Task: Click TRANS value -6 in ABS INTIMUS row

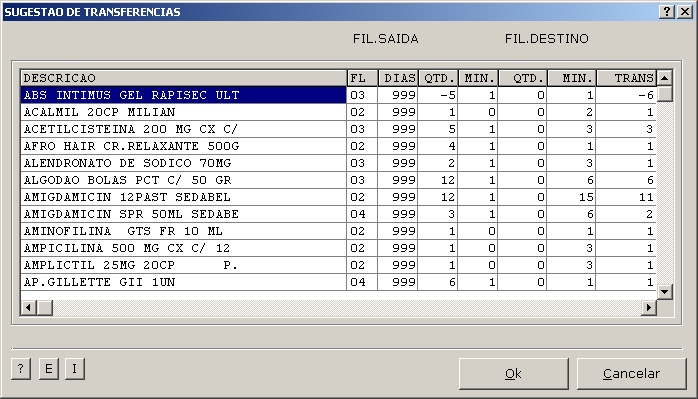Action: coord(625,95)
